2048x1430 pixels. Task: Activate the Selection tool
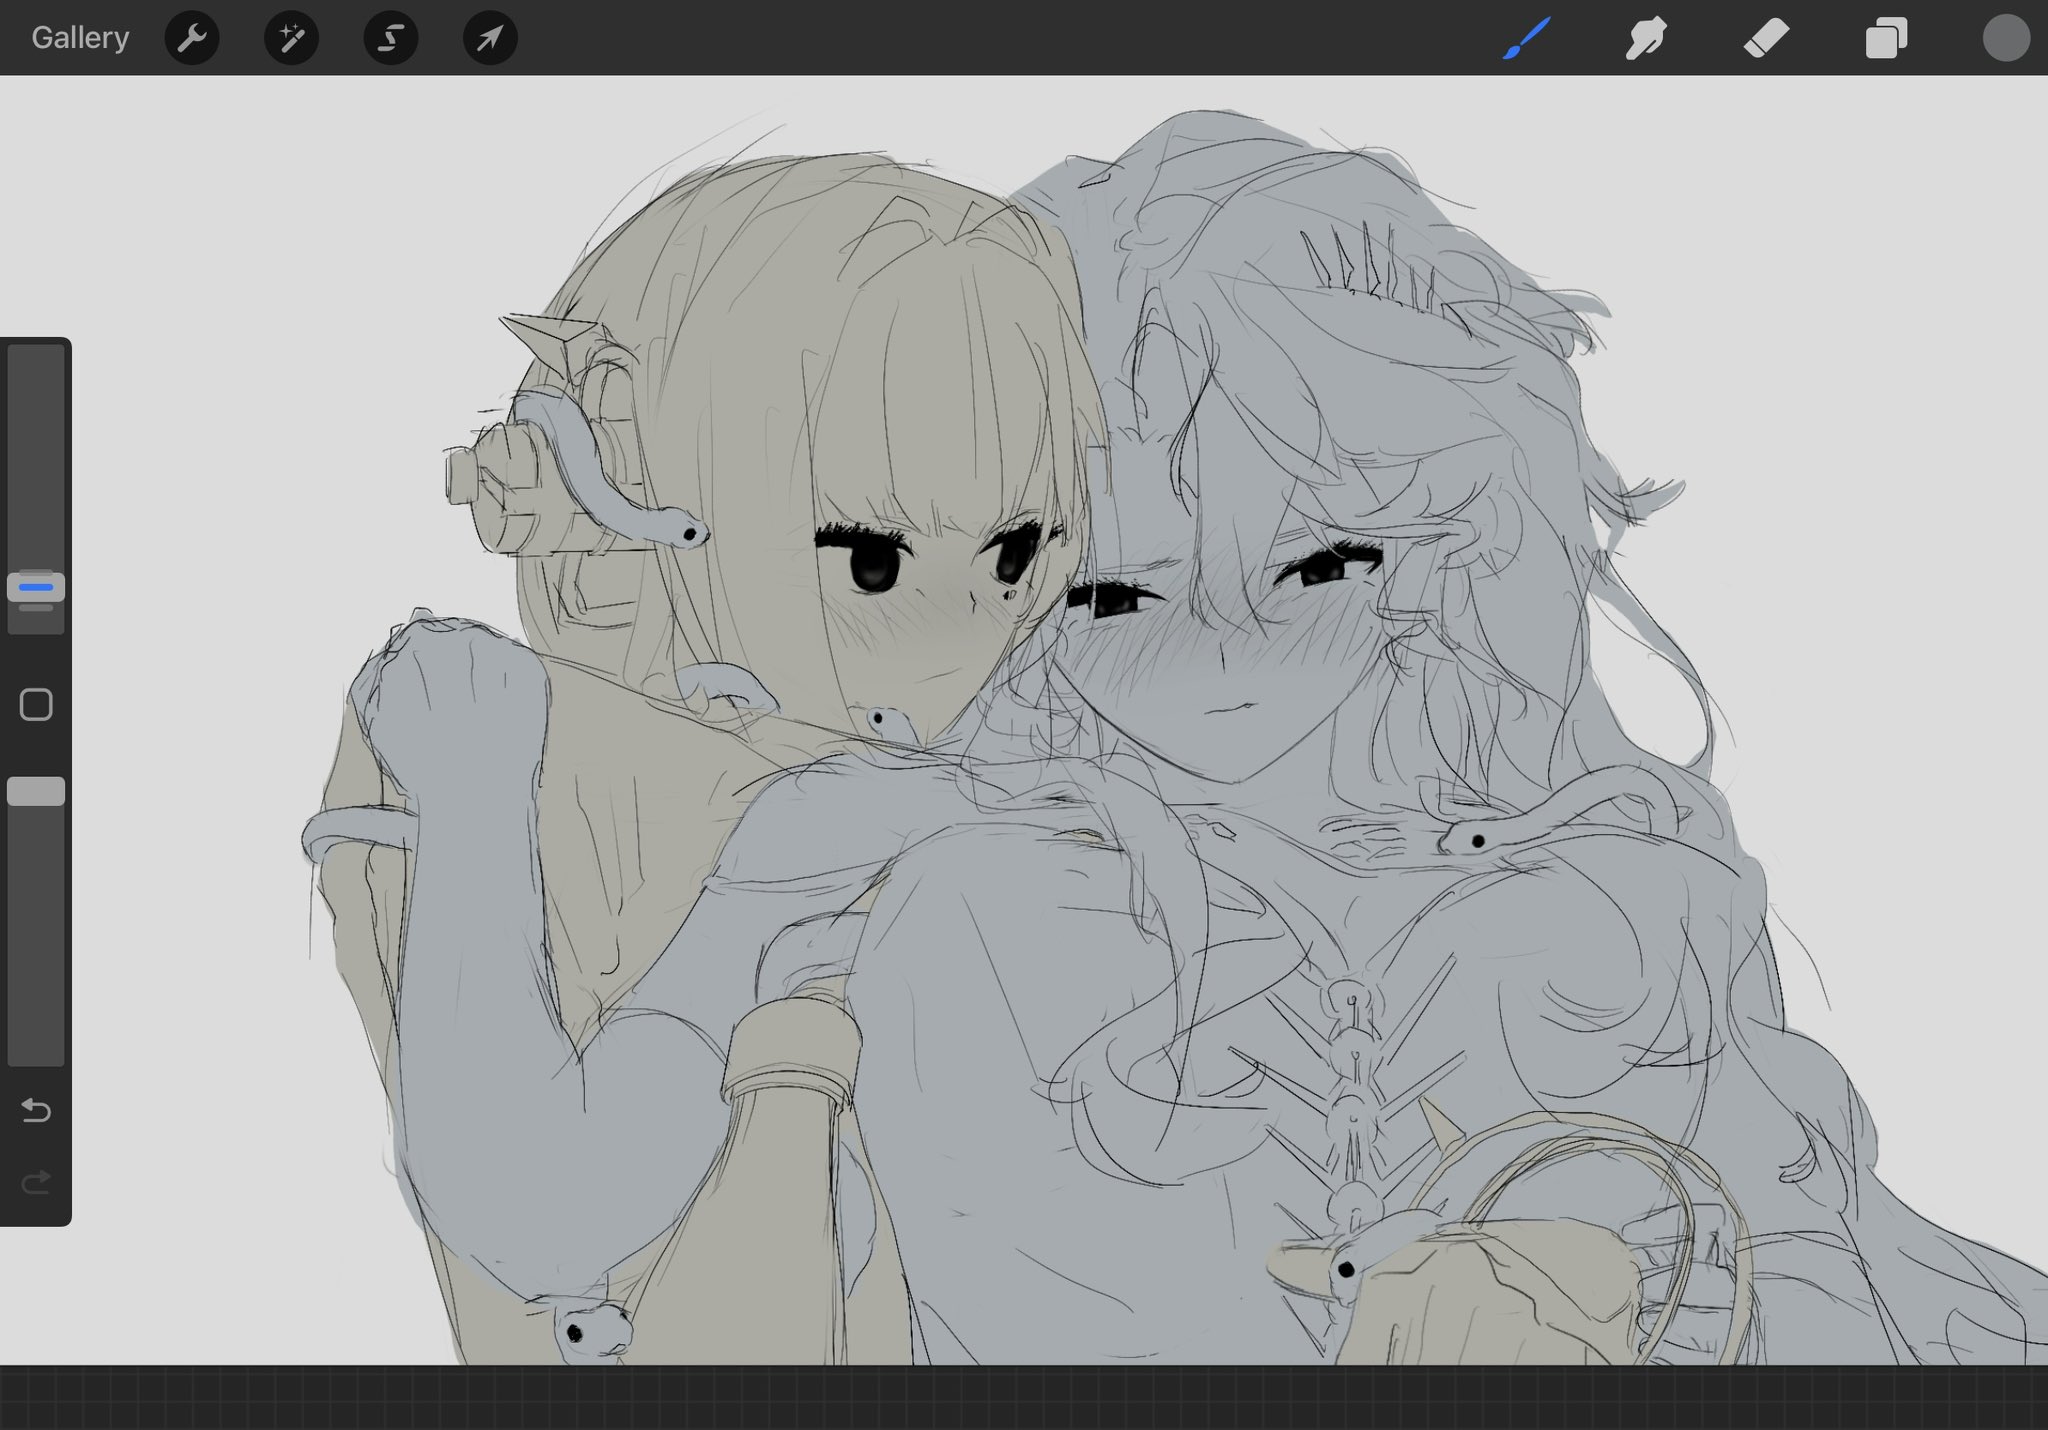coord(391,38)
